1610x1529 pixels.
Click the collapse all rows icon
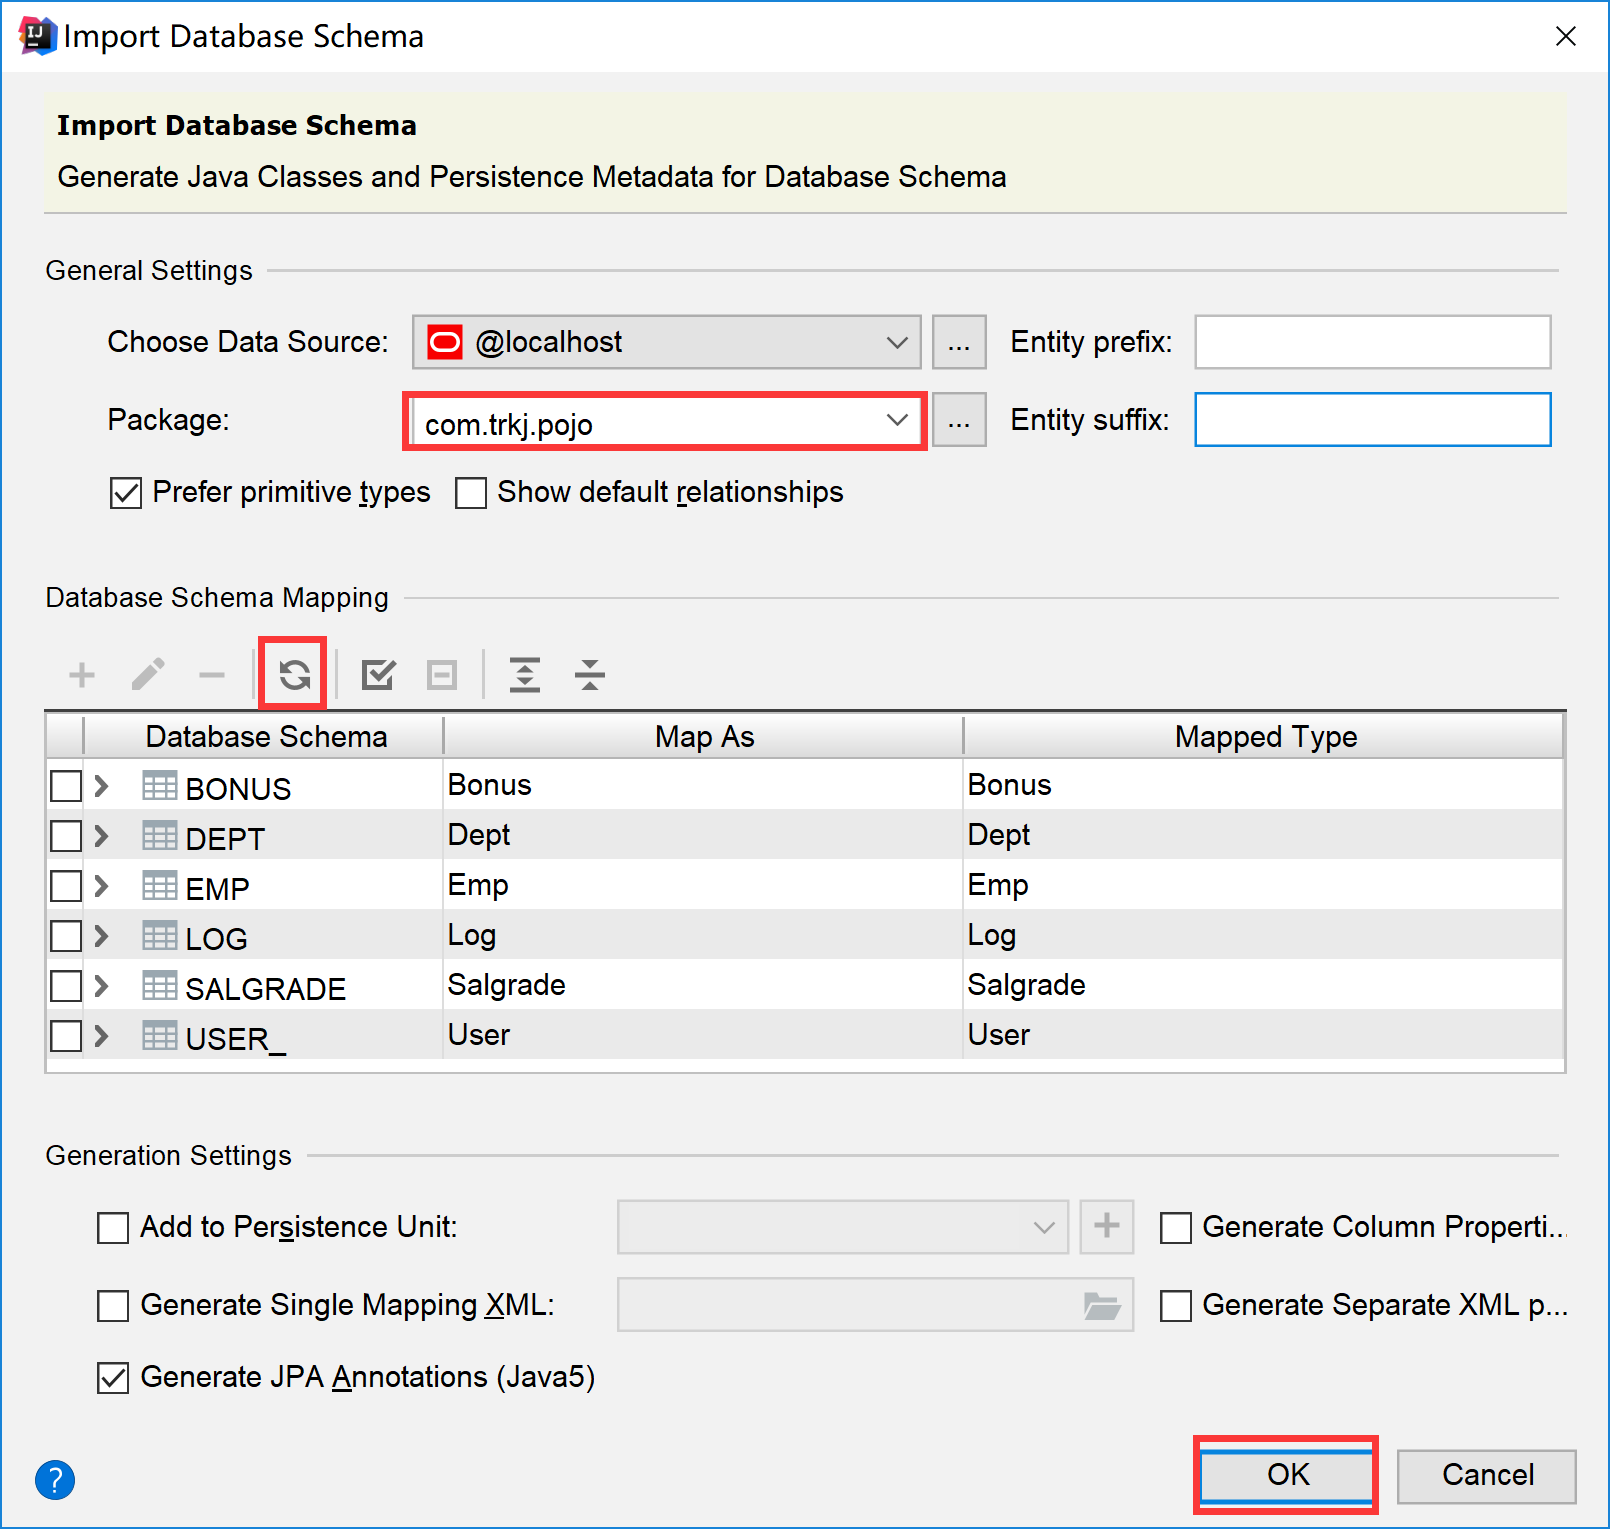(589, 675)
